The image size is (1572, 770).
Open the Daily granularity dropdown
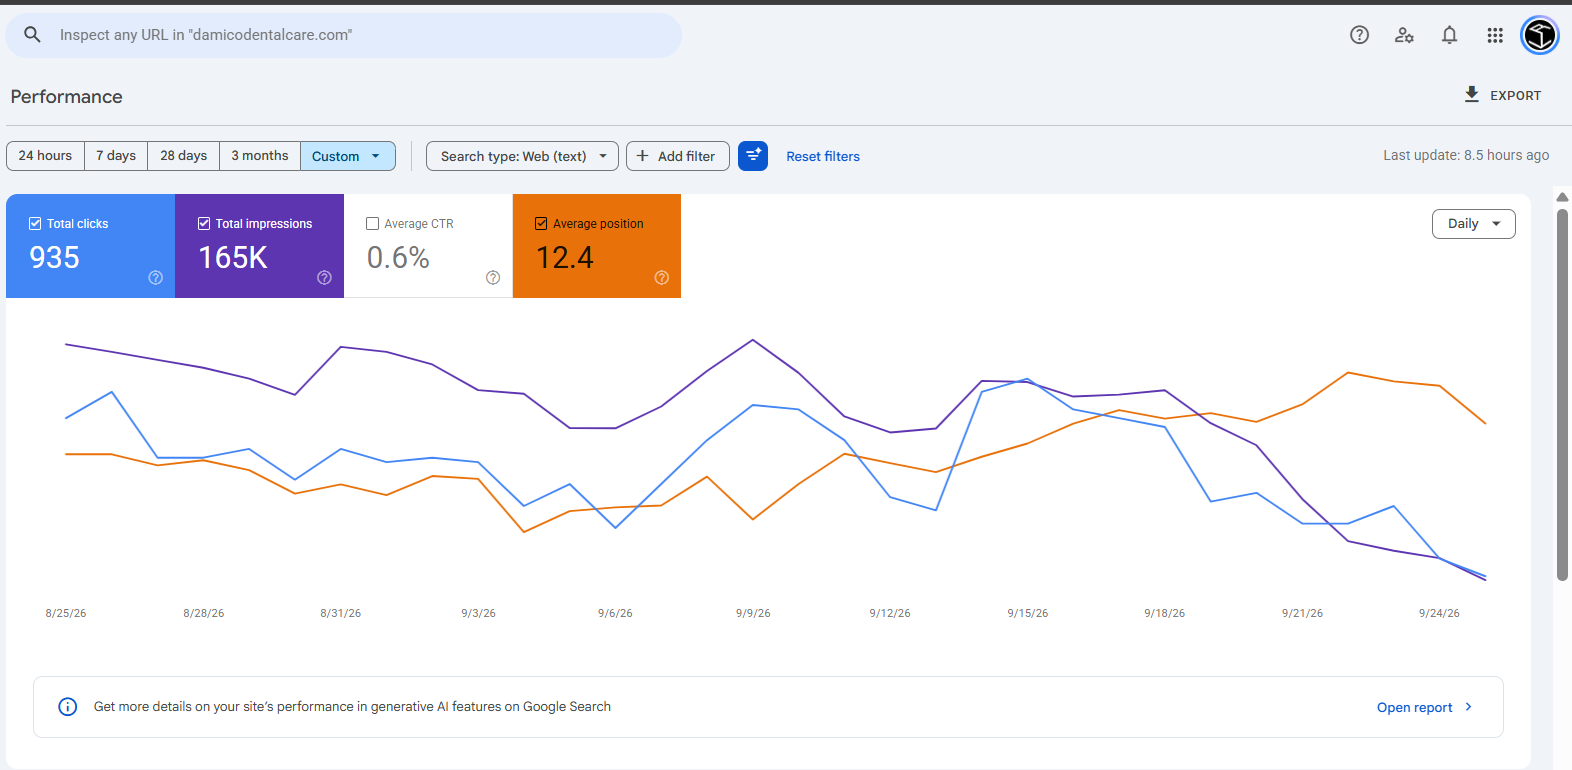[1474, 224]
